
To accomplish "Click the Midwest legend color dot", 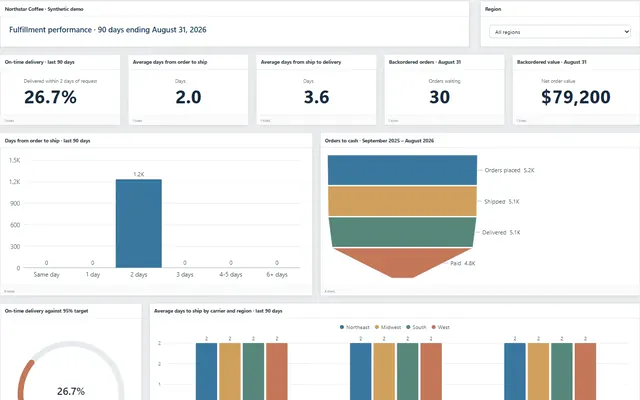I will point(377,327).
